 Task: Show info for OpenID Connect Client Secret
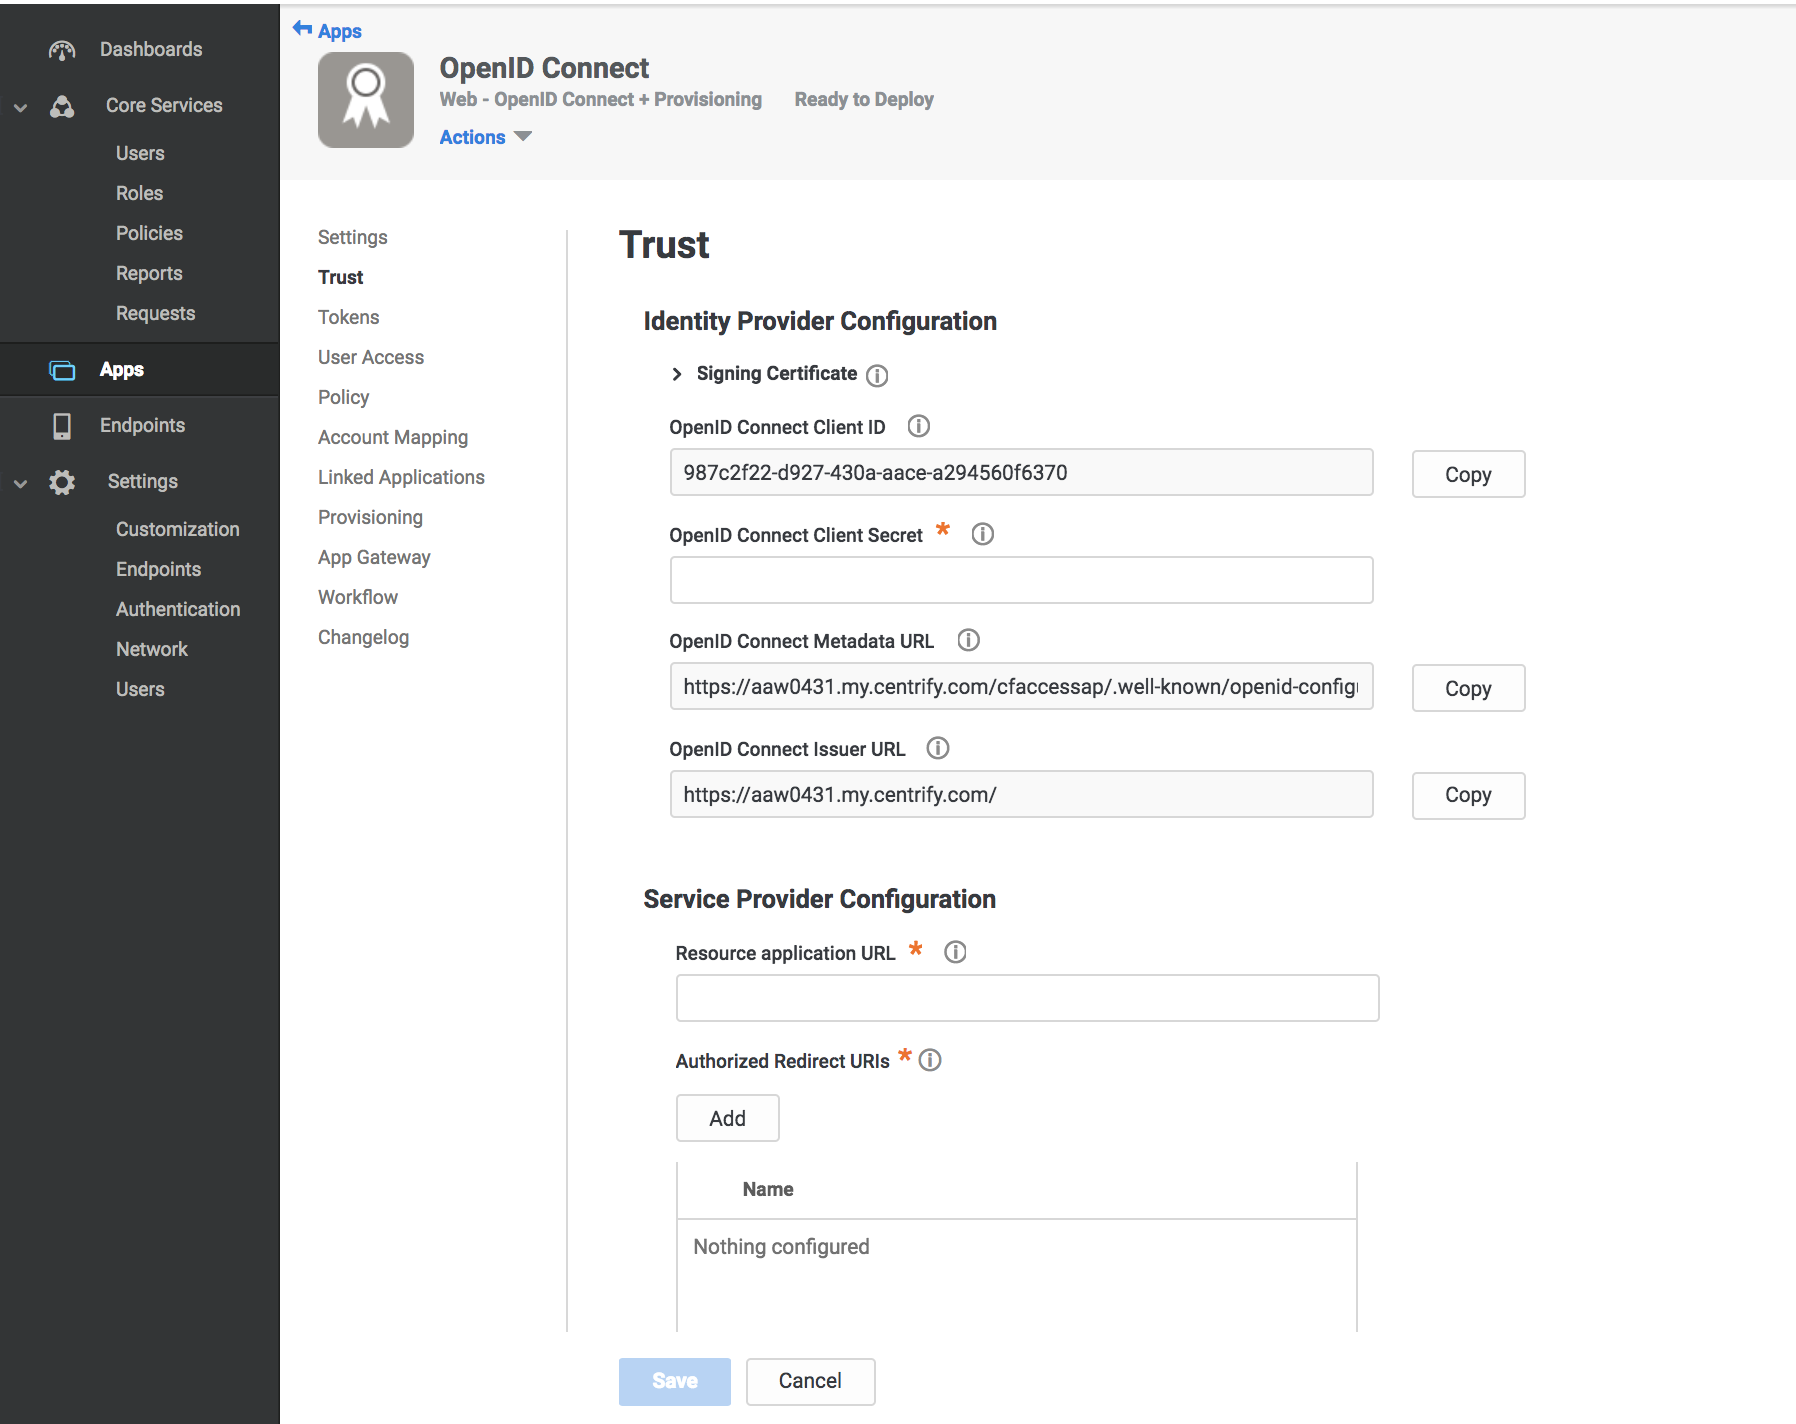click(x=982, y=534)
